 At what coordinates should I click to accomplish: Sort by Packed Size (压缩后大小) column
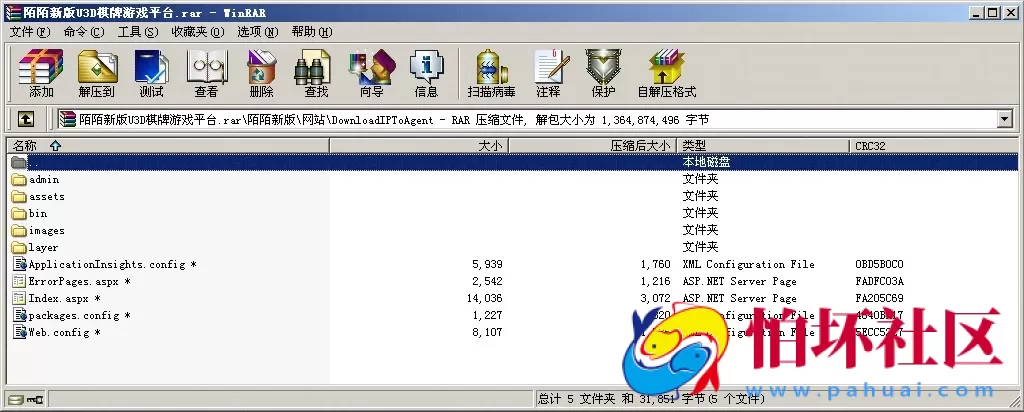tap(592, 146)
